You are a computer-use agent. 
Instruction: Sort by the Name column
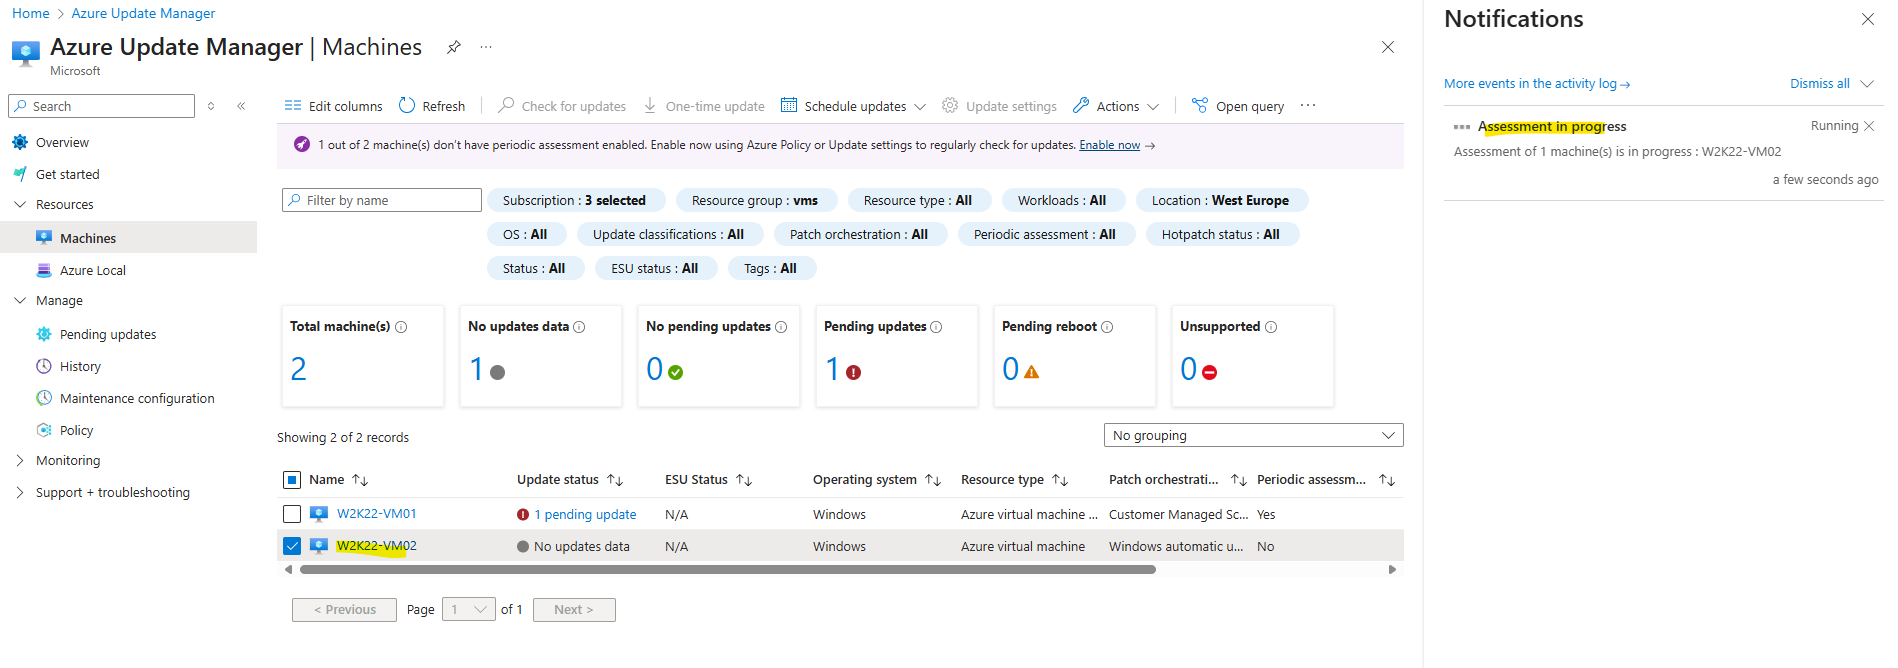(x=360, y=480)
